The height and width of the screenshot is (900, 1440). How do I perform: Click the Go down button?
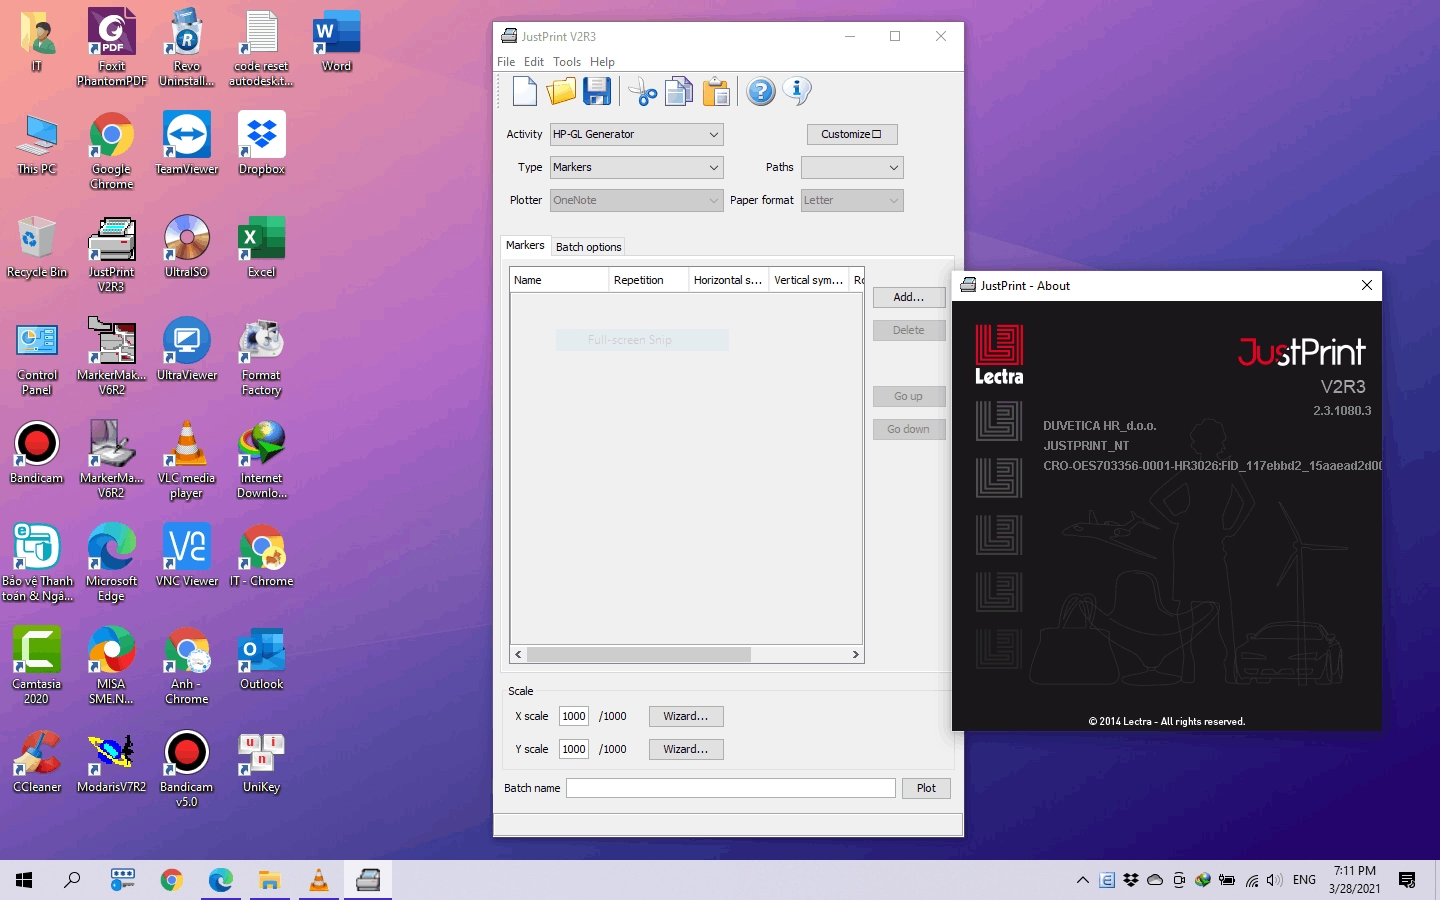(x=909, y=429)
